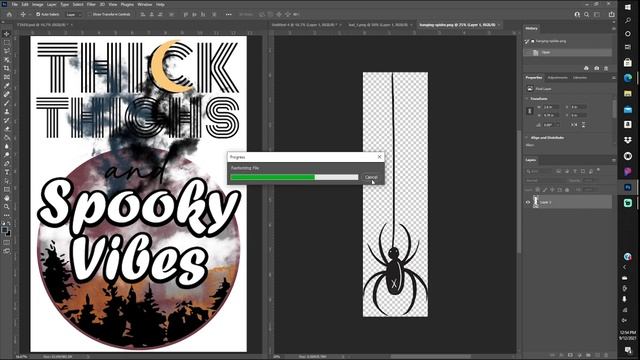Select the Lasso tool
The width and height of the screenshot is (640, 360).
click(x=7, y=51)
